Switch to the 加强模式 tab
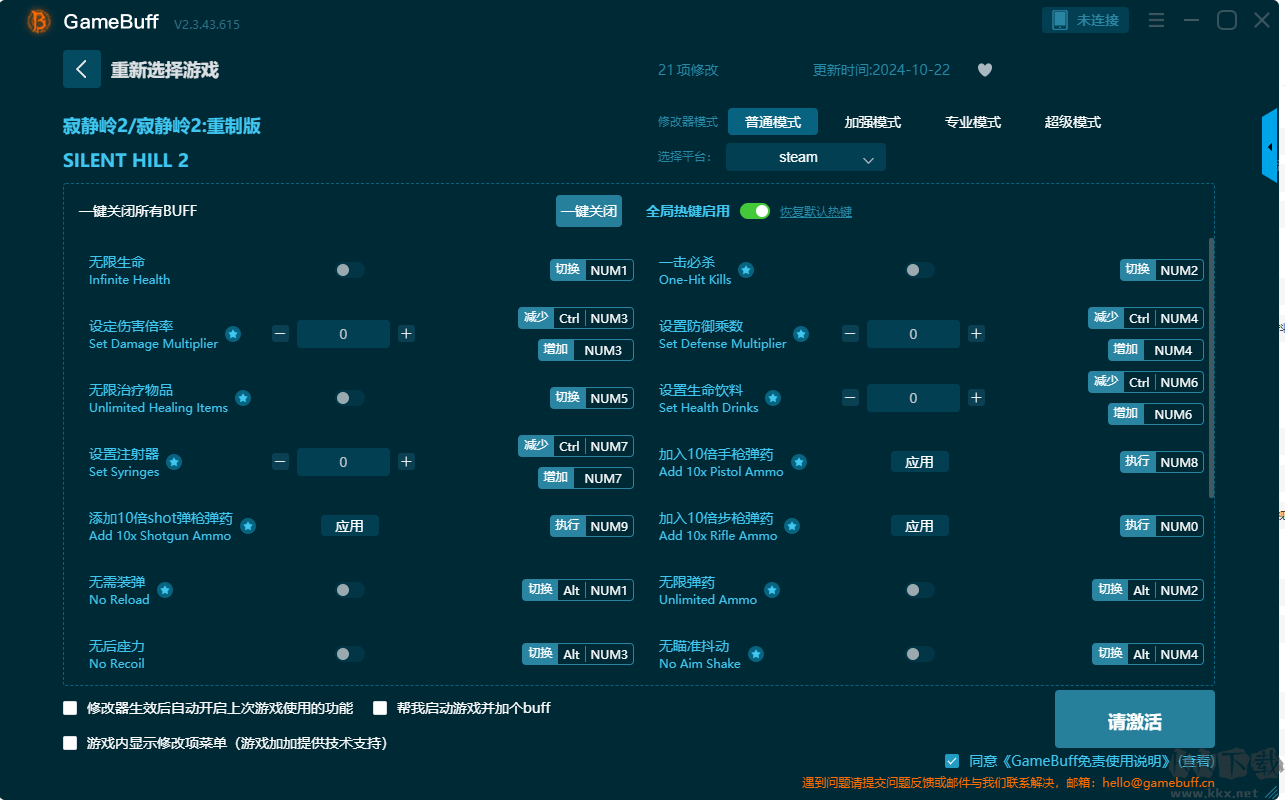1285x800 pixels. pyautogui.click(x=873, y=122)
